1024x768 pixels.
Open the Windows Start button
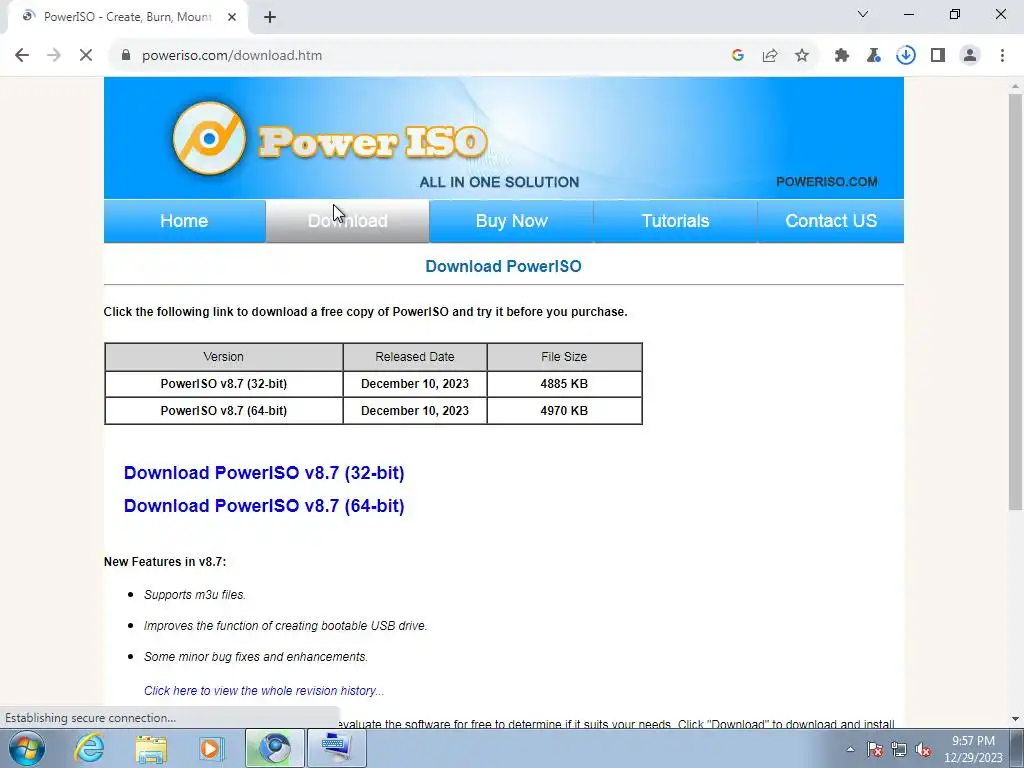27,748
